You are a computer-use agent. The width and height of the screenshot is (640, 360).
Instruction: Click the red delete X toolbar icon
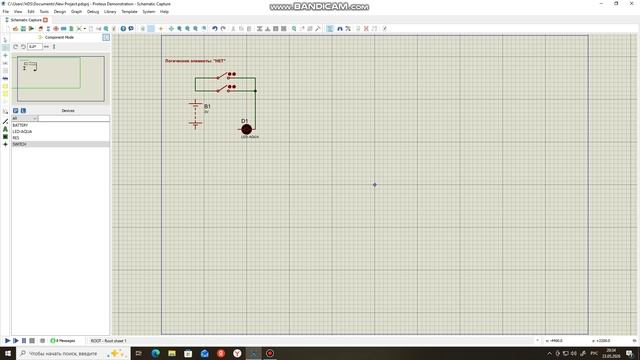366,29
